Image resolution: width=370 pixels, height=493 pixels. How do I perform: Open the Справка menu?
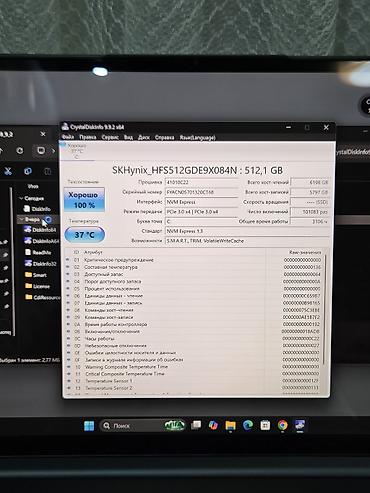(164, 137)
